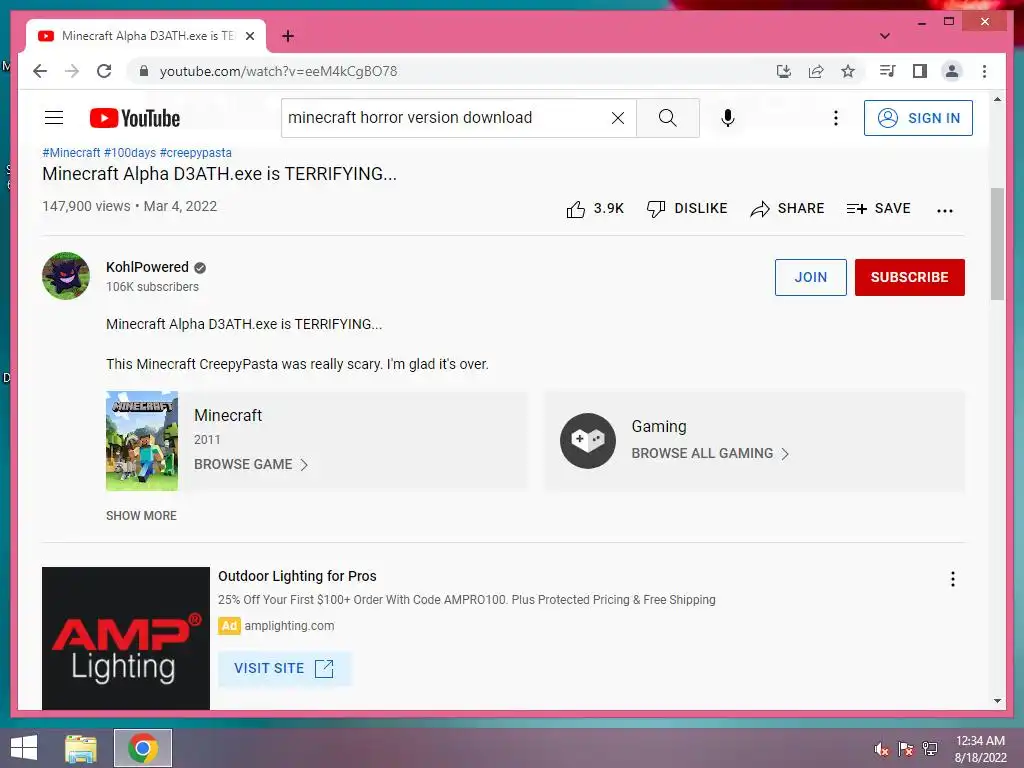The image size is (1024, 768).
Task: Save the video to a playlist
Action: tap(878, 209)
